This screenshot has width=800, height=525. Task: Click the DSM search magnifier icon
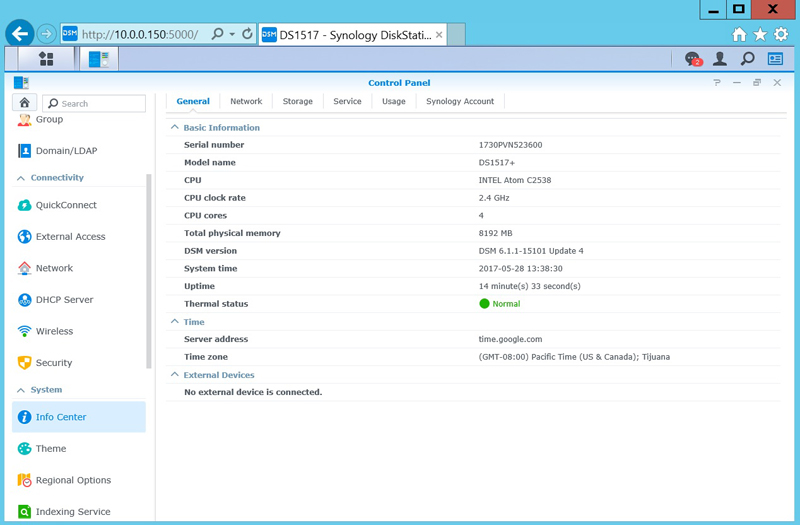[747, 59]
